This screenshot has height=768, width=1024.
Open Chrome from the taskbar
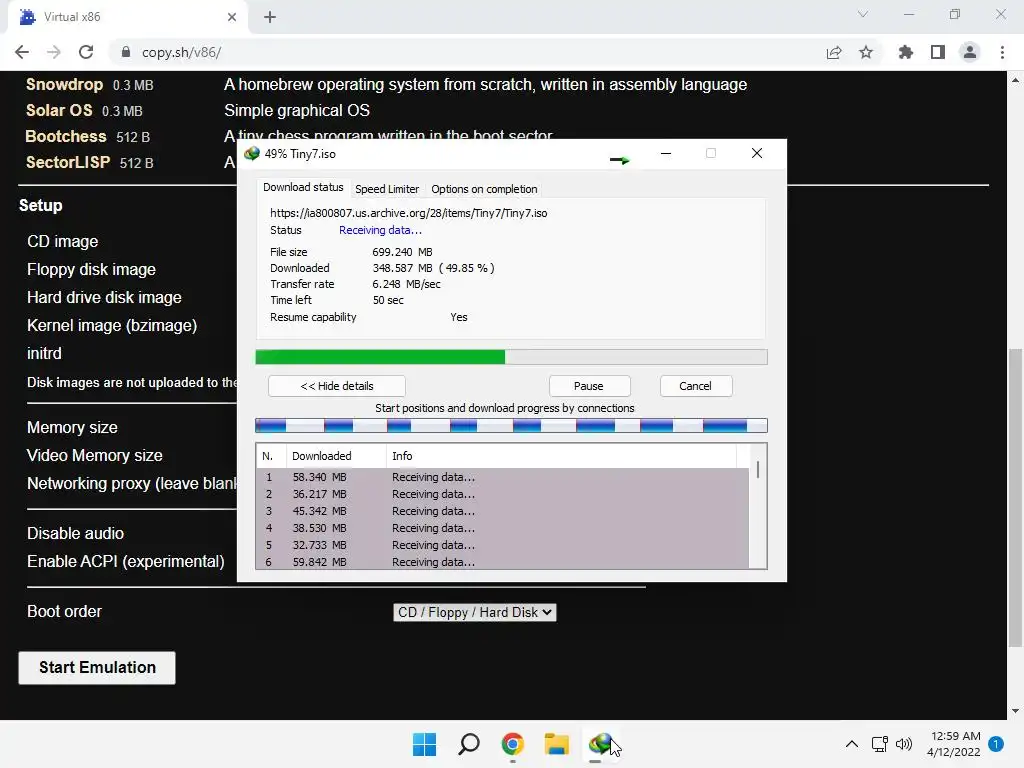point(513,744)
